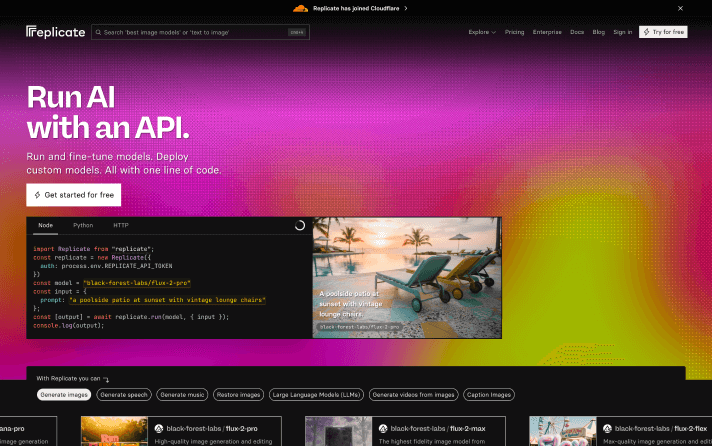Select the Restore images filter

pyautogui.click(x=238, y=395)
